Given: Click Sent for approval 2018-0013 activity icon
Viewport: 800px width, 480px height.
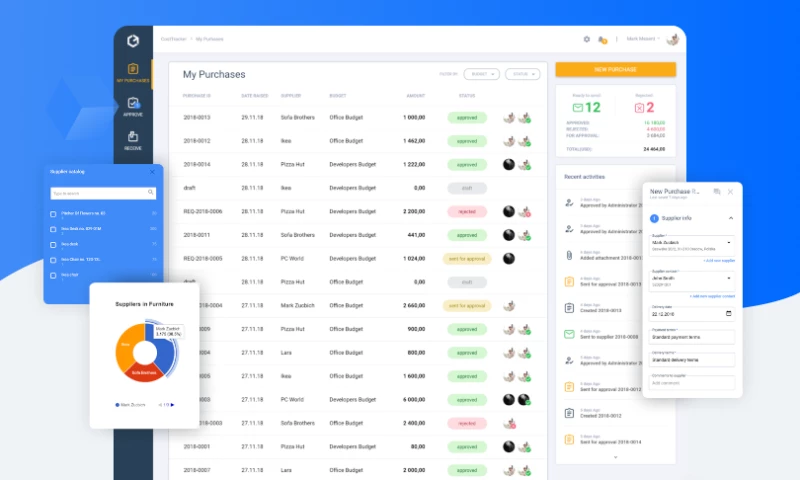Looking at the screenshot, I should coord(569,282).
